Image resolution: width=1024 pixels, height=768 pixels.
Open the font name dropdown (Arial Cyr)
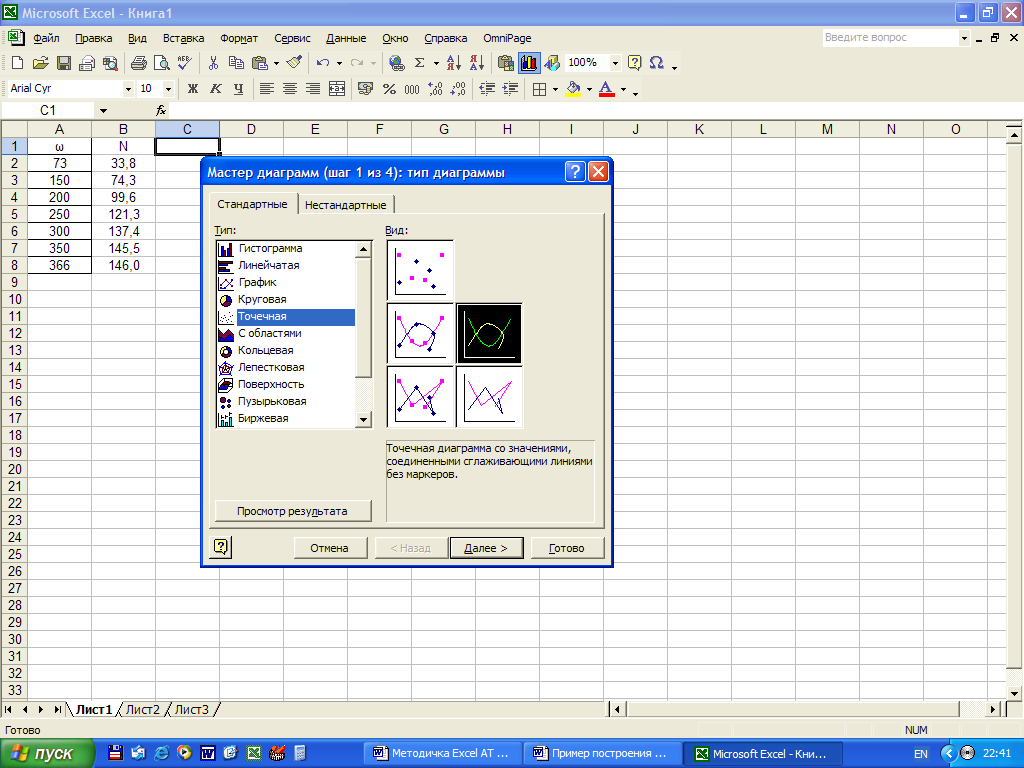128,89
